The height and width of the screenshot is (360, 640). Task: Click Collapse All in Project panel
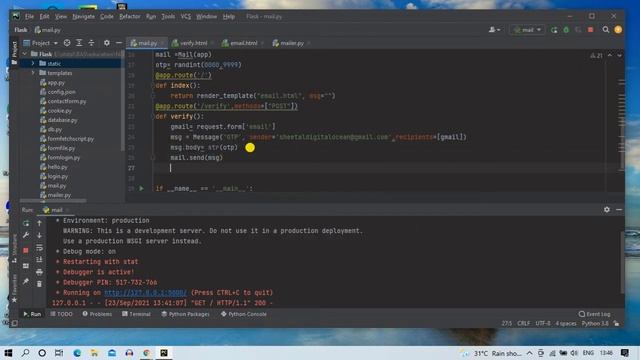[91, 43]
